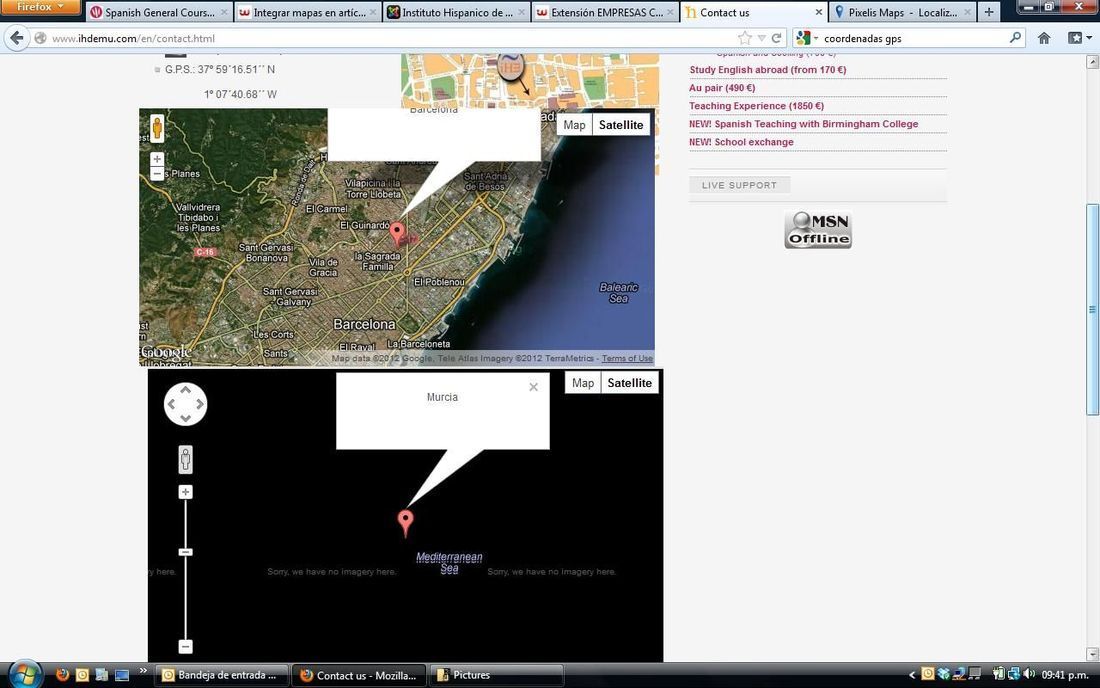Viewport: 1100px width, 688px height.
Task: Open the Pictures taskbar window
Action: coord(496,675)
